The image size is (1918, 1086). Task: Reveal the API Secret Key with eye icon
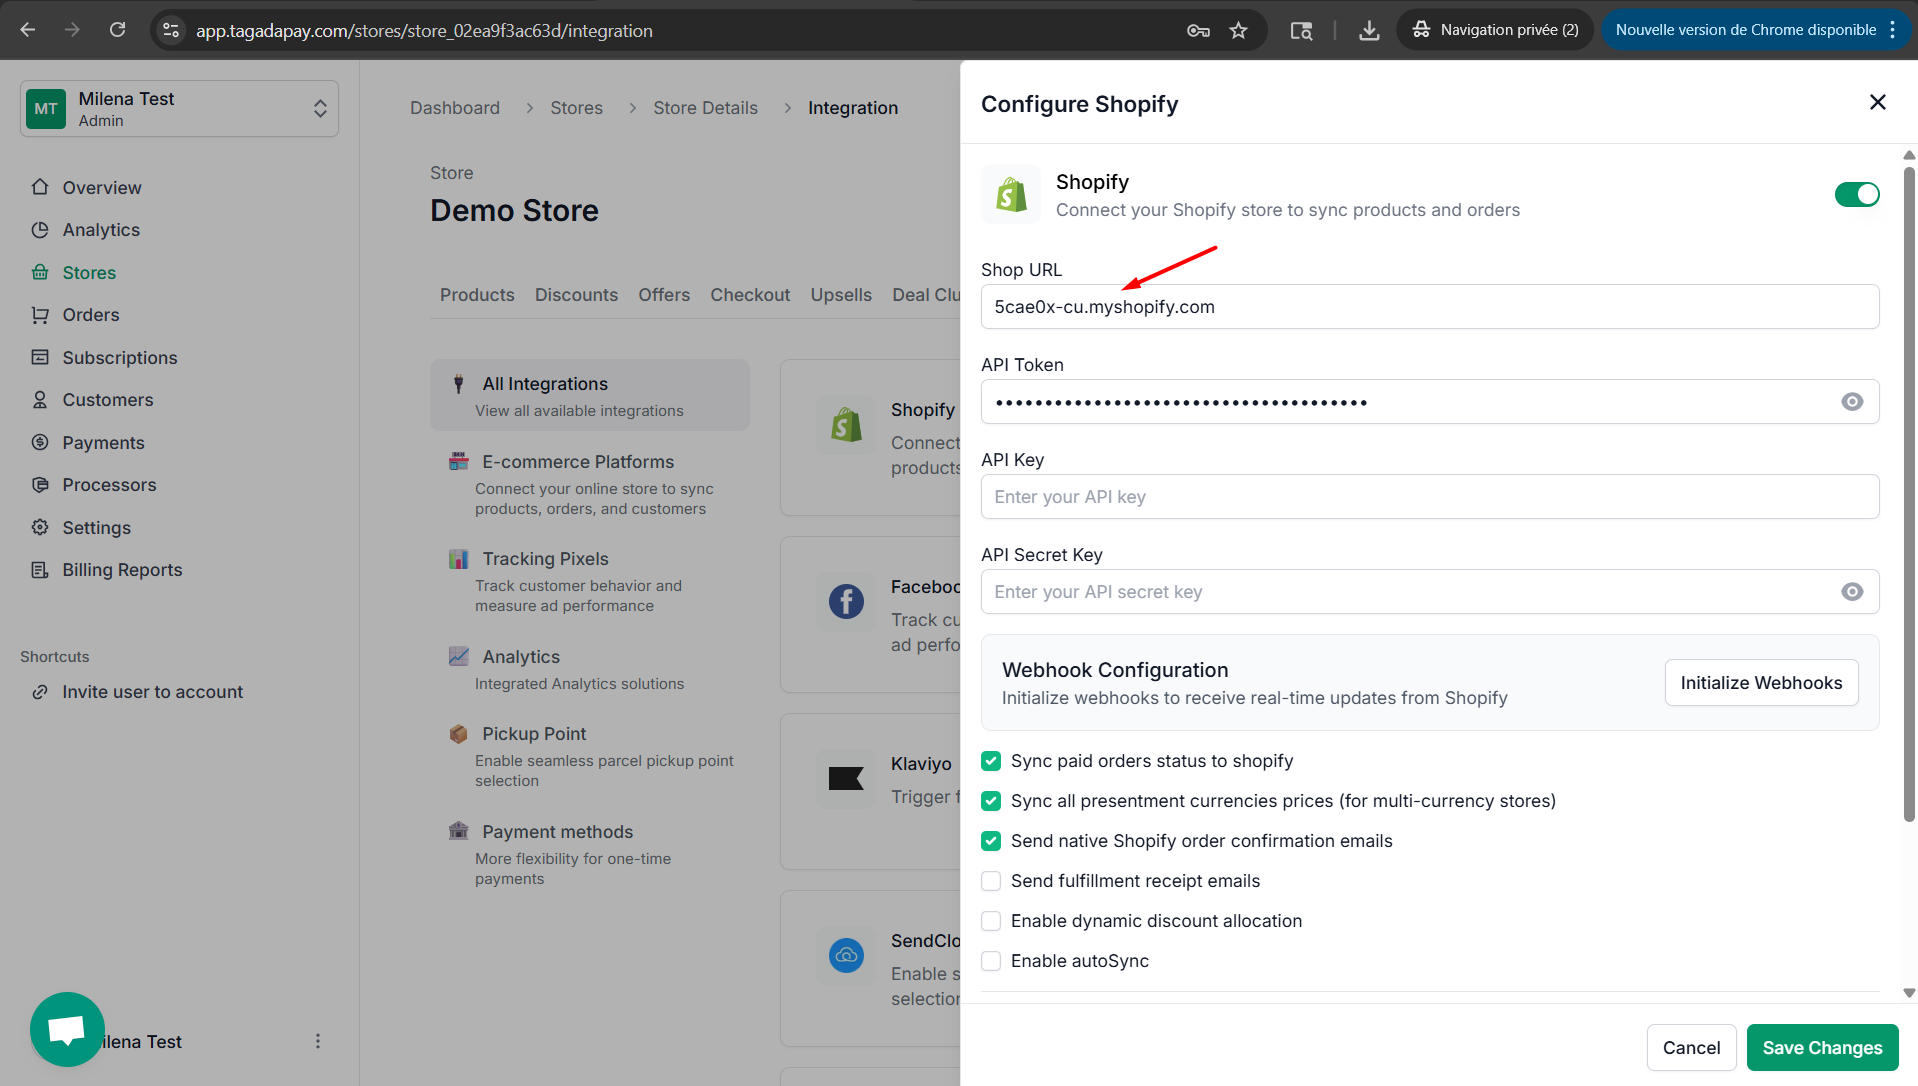pos(1852,592)
